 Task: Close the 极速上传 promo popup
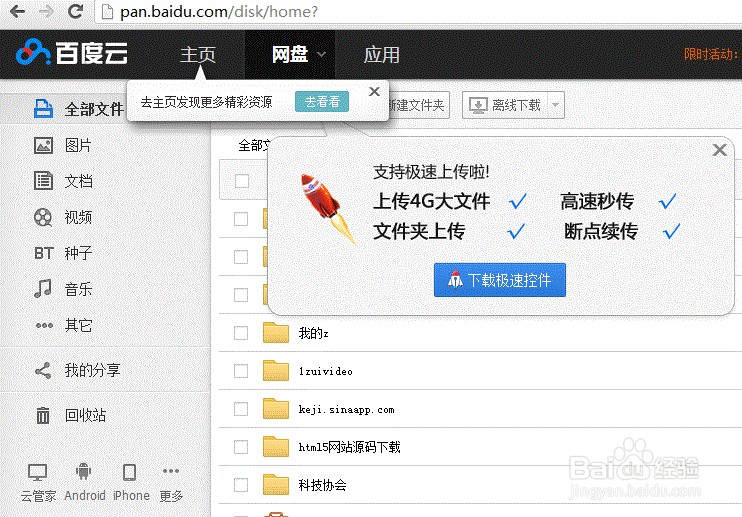pos(720,150)
